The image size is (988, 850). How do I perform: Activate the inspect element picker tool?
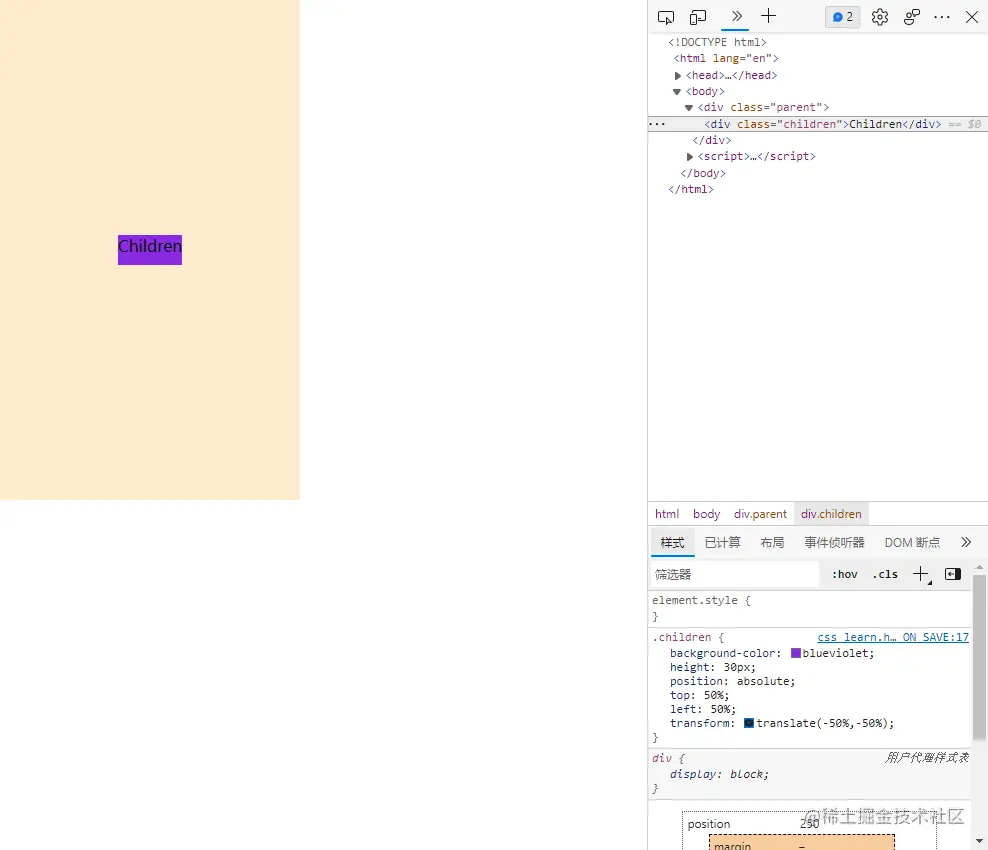point(665,17)
